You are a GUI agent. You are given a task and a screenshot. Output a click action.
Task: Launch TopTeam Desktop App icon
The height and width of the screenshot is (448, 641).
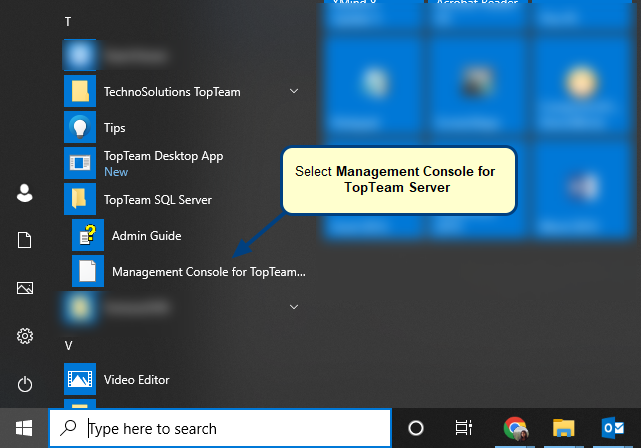point(80,163)
